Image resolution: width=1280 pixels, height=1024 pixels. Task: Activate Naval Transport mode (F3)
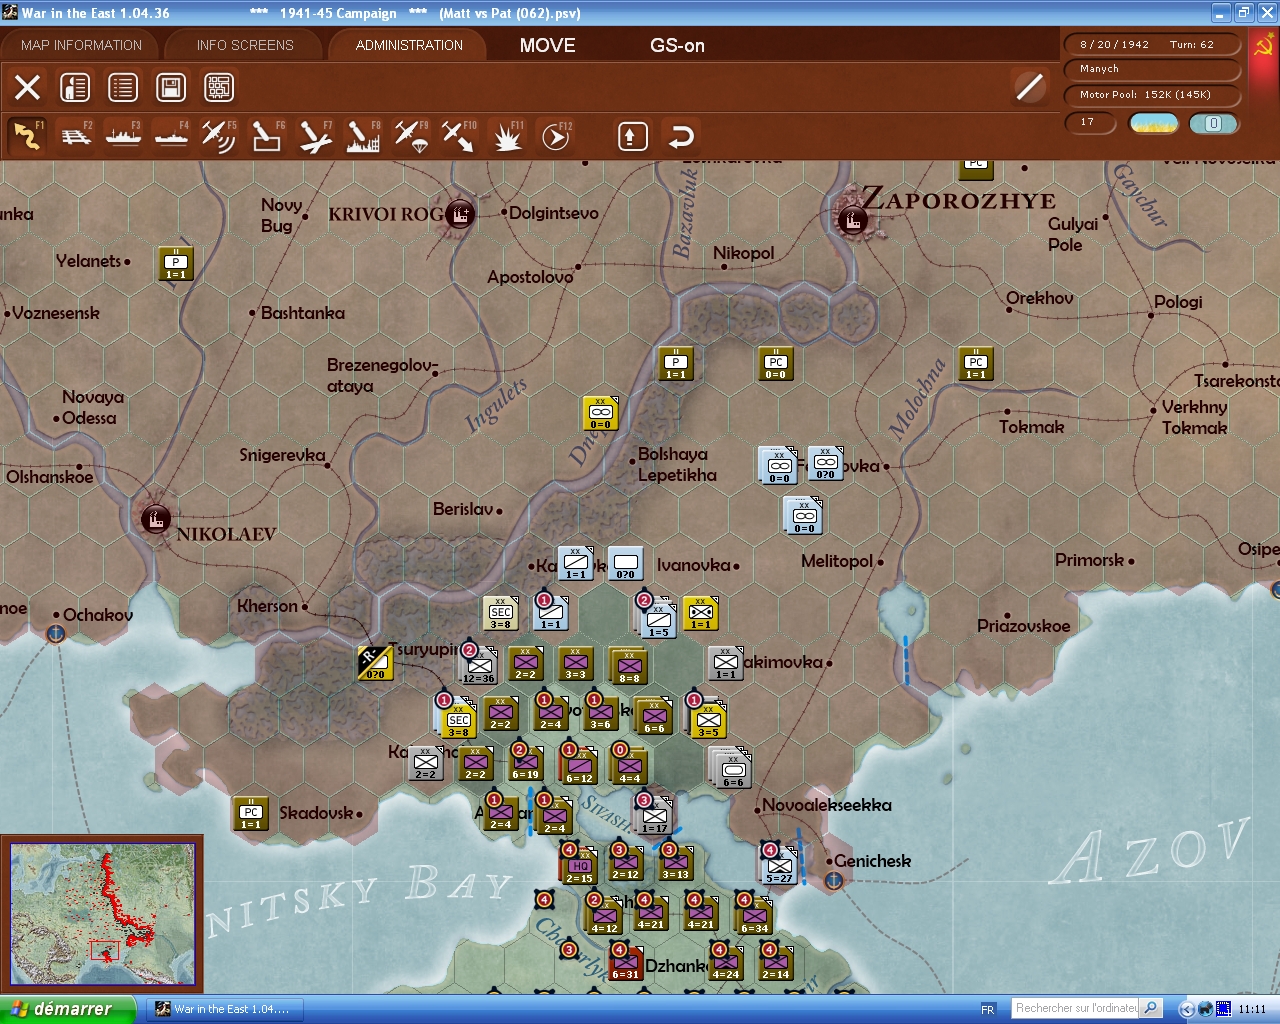[x=124, y=136]
